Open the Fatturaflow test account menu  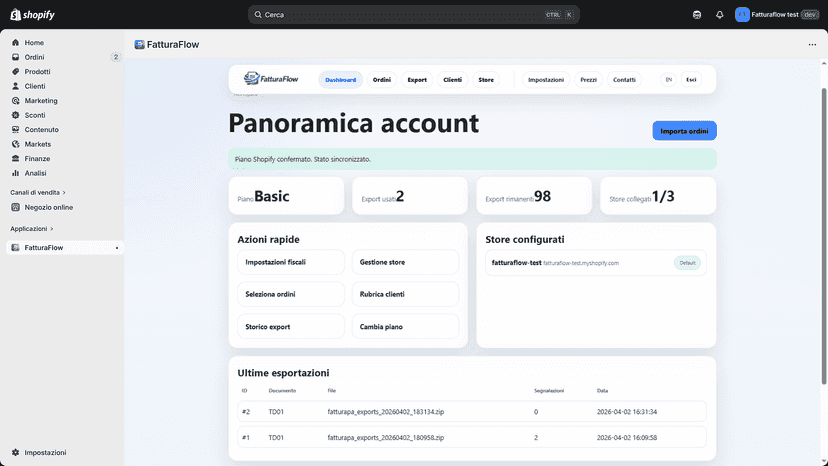777,15
